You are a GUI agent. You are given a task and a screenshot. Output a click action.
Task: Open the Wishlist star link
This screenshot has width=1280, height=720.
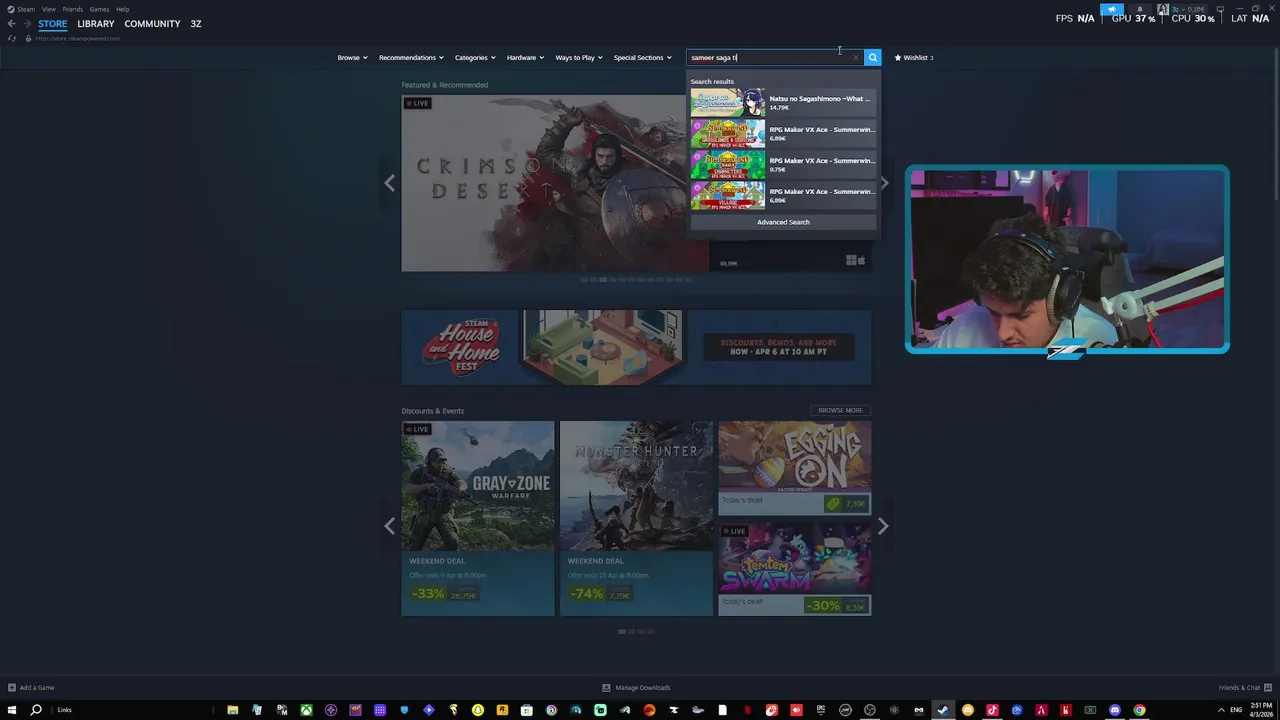pos(913,58)
